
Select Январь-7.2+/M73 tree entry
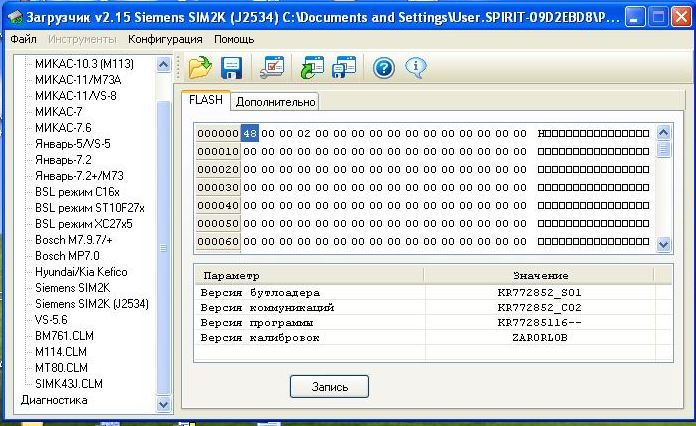[79, 176]
